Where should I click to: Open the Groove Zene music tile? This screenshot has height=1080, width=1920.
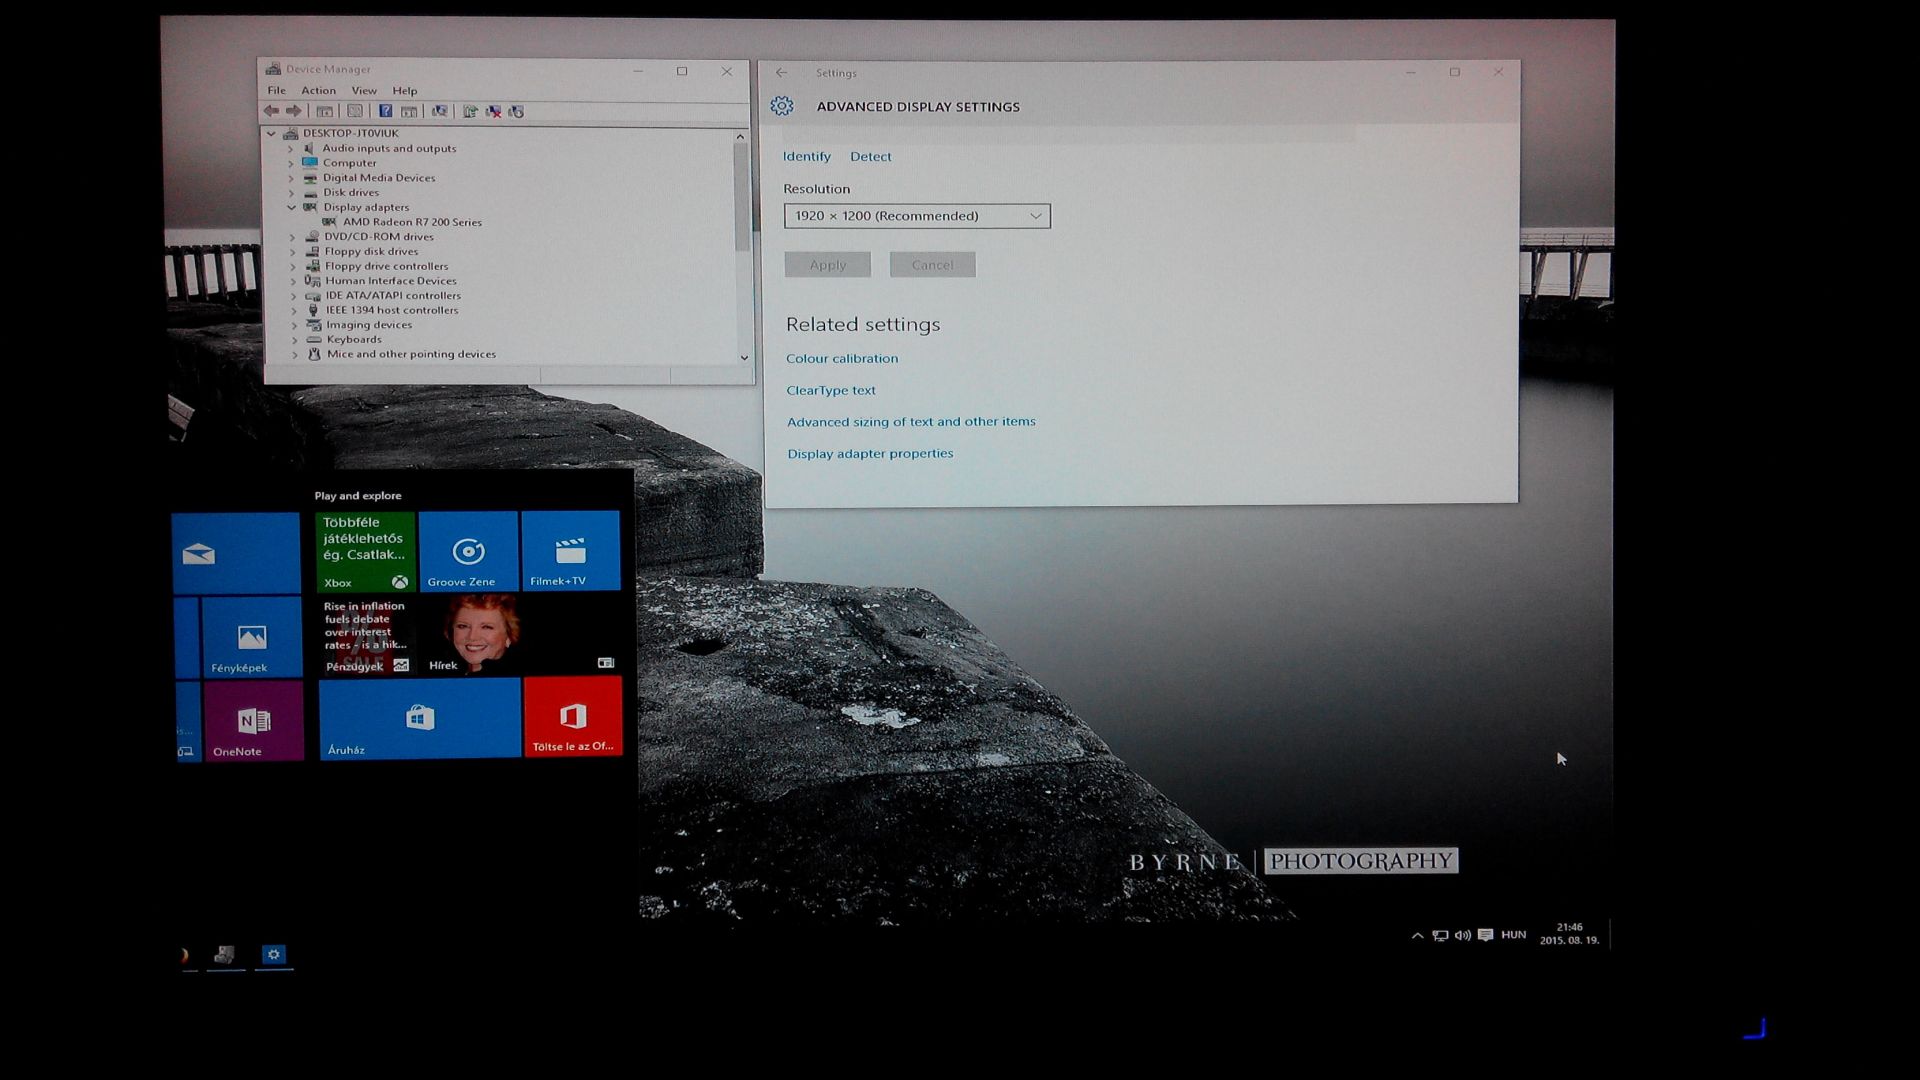(x=468, y=551)
